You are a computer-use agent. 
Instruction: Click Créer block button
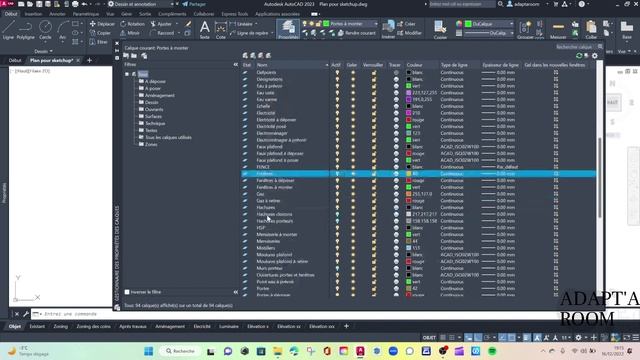click(406, 24)
